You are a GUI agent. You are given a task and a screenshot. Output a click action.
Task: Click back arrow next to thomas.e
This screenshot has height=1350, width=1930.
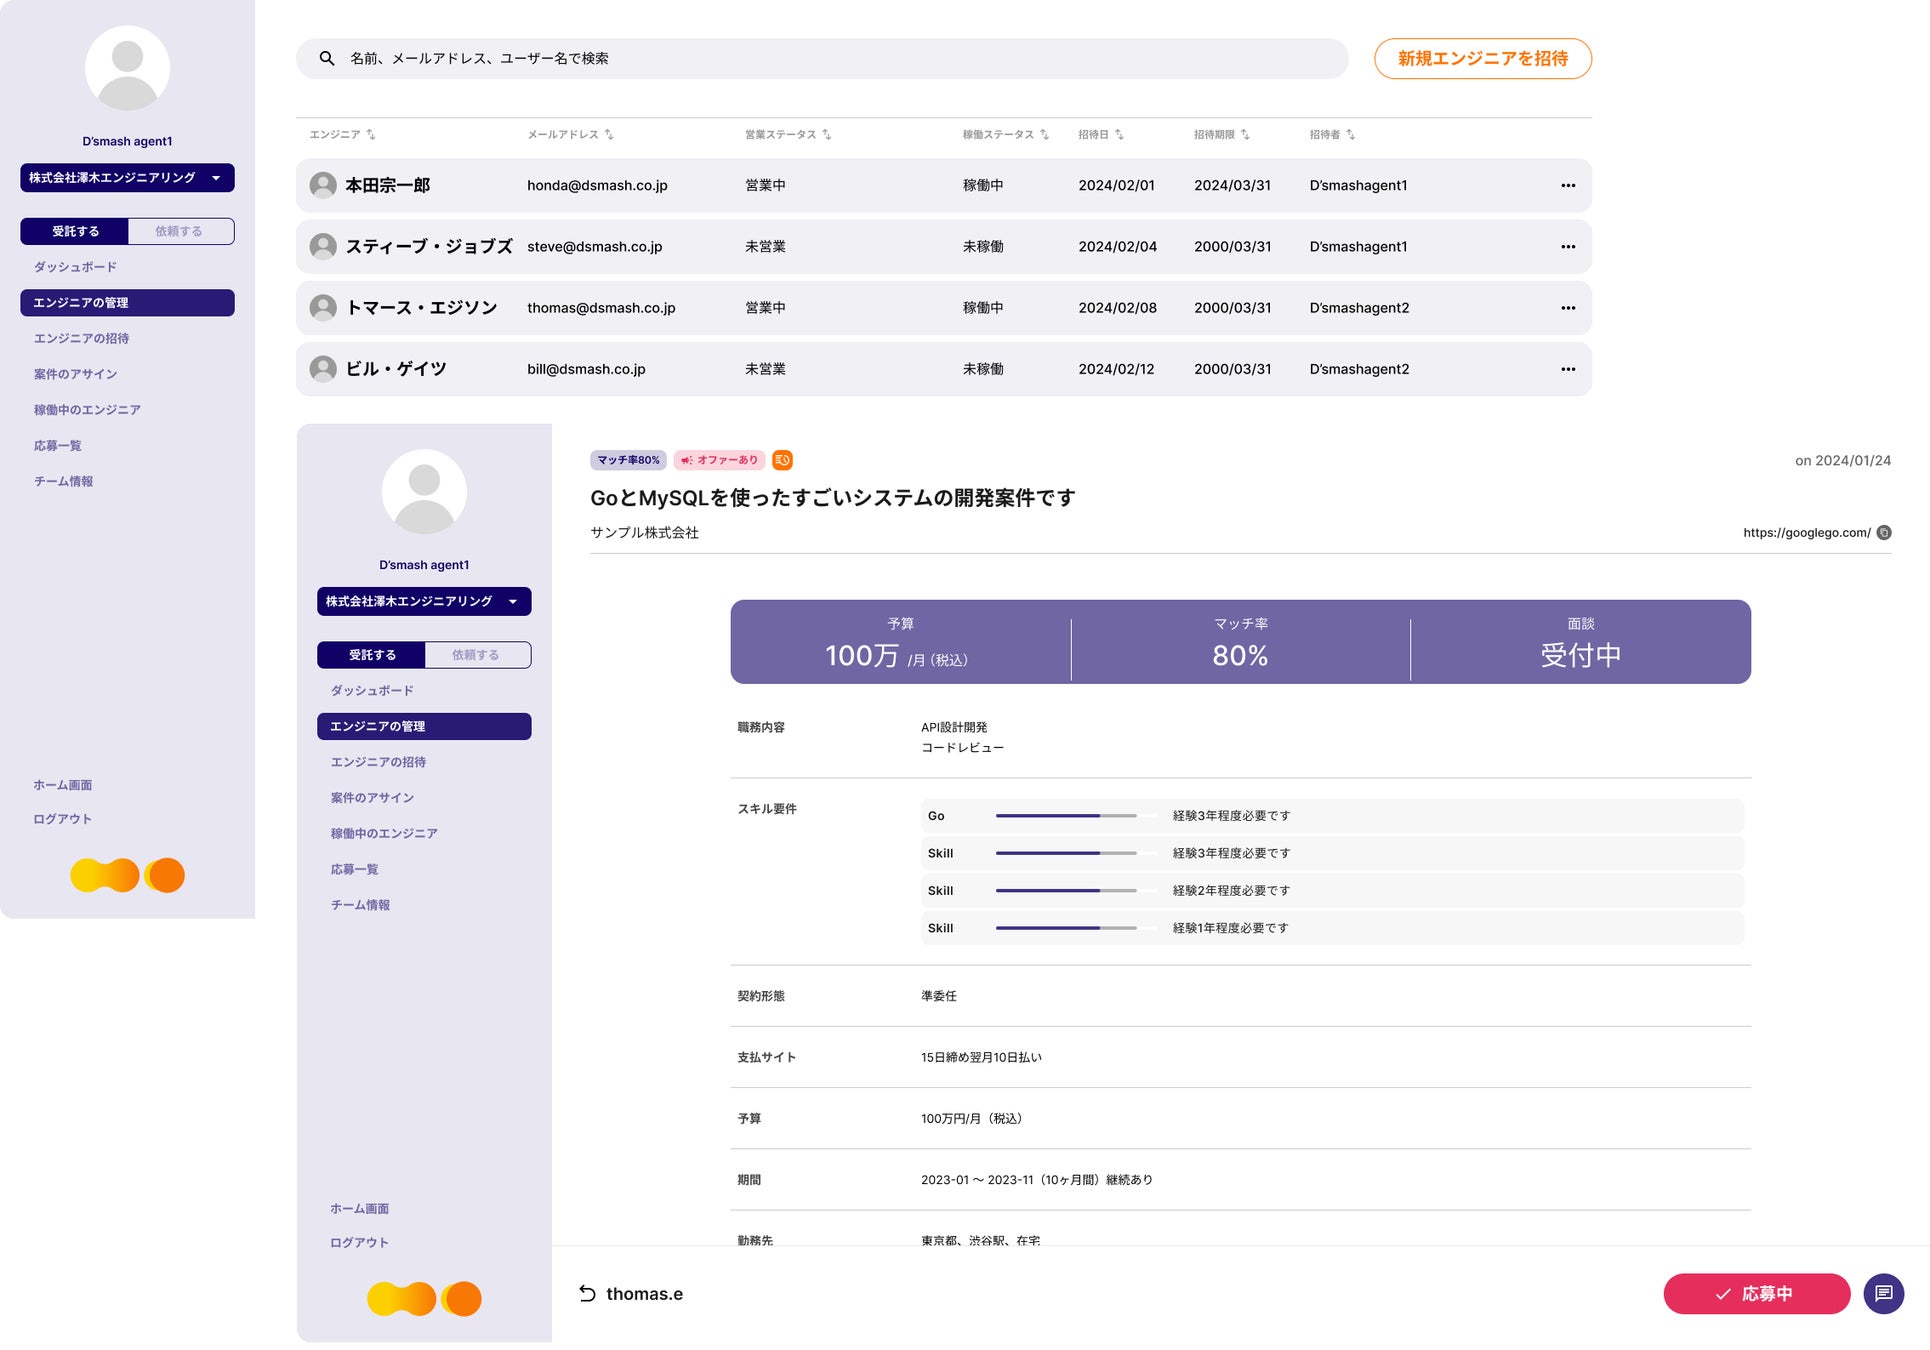point(587,1294)
